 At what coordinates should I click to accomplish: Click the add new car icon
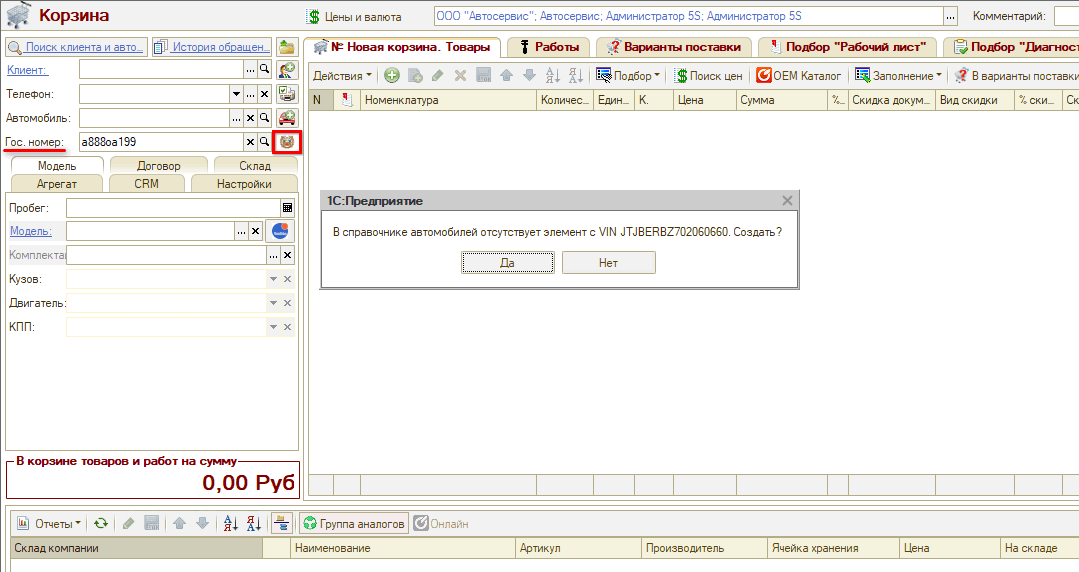point(287,118)
